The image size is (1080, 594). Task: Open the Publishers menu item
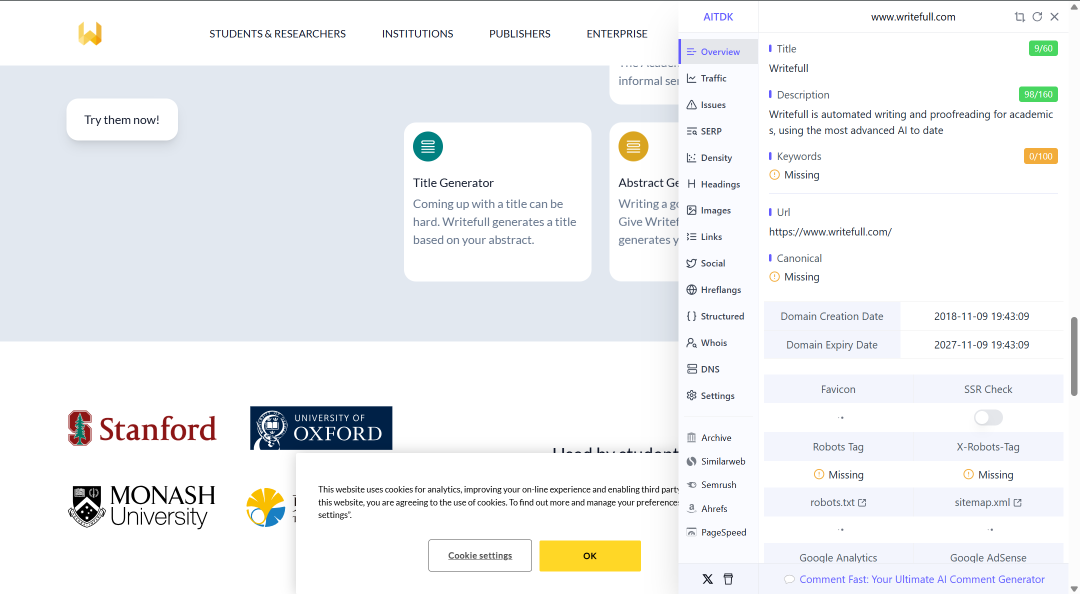519,33
